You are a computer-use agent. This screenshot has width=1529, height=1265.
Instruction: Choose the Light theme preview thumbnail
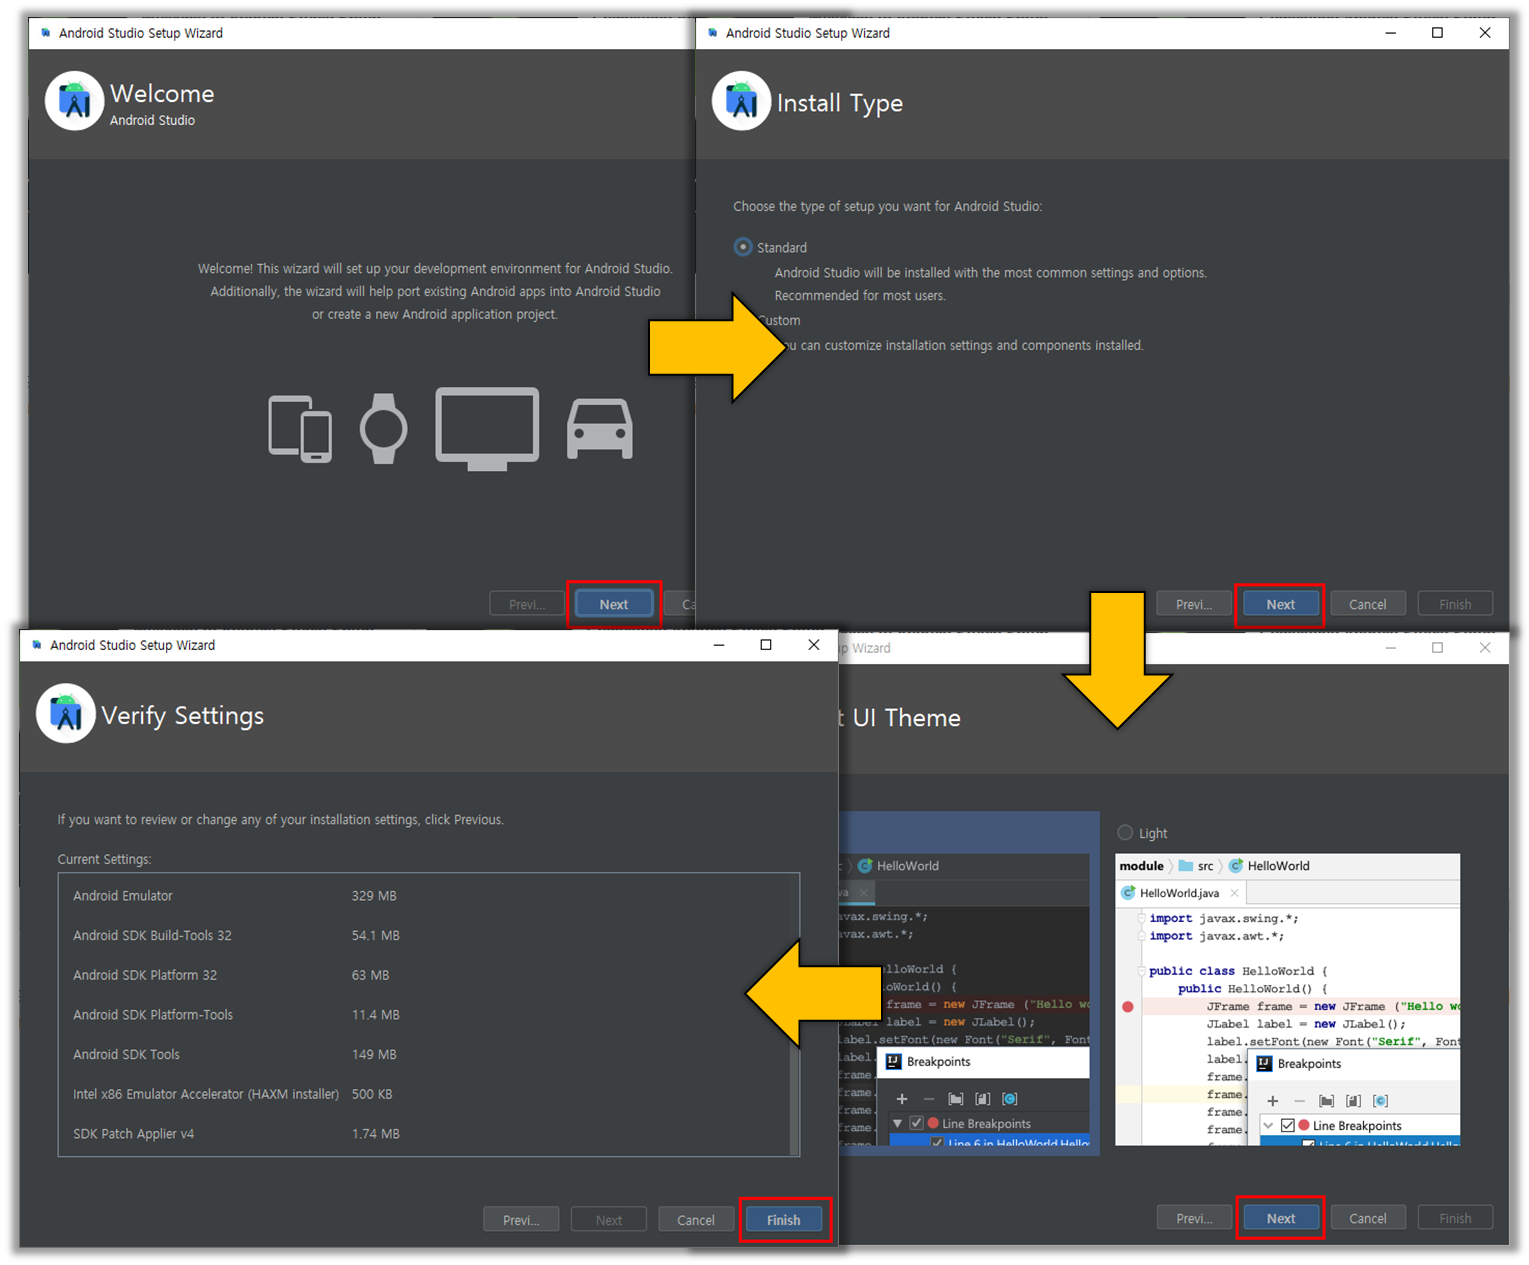point(1287,999)
